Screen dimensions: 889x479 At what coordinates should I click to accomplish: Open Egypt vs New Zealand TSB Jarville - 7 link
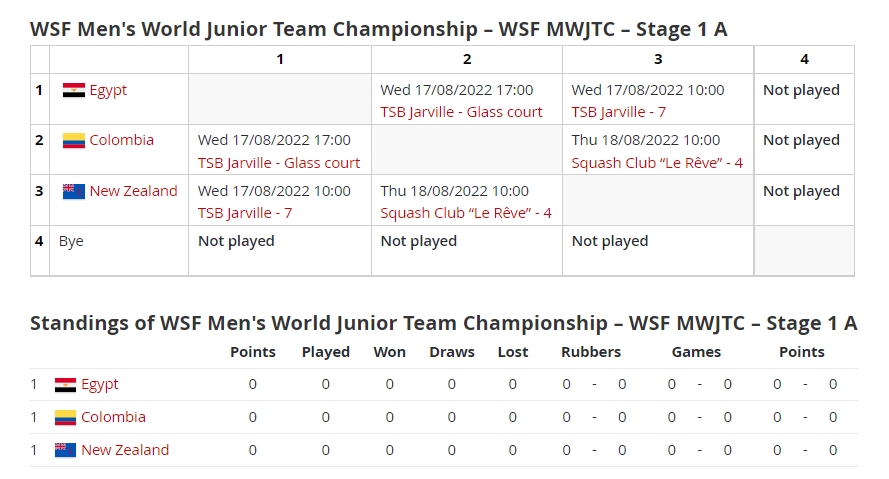[x=618, y=112]
